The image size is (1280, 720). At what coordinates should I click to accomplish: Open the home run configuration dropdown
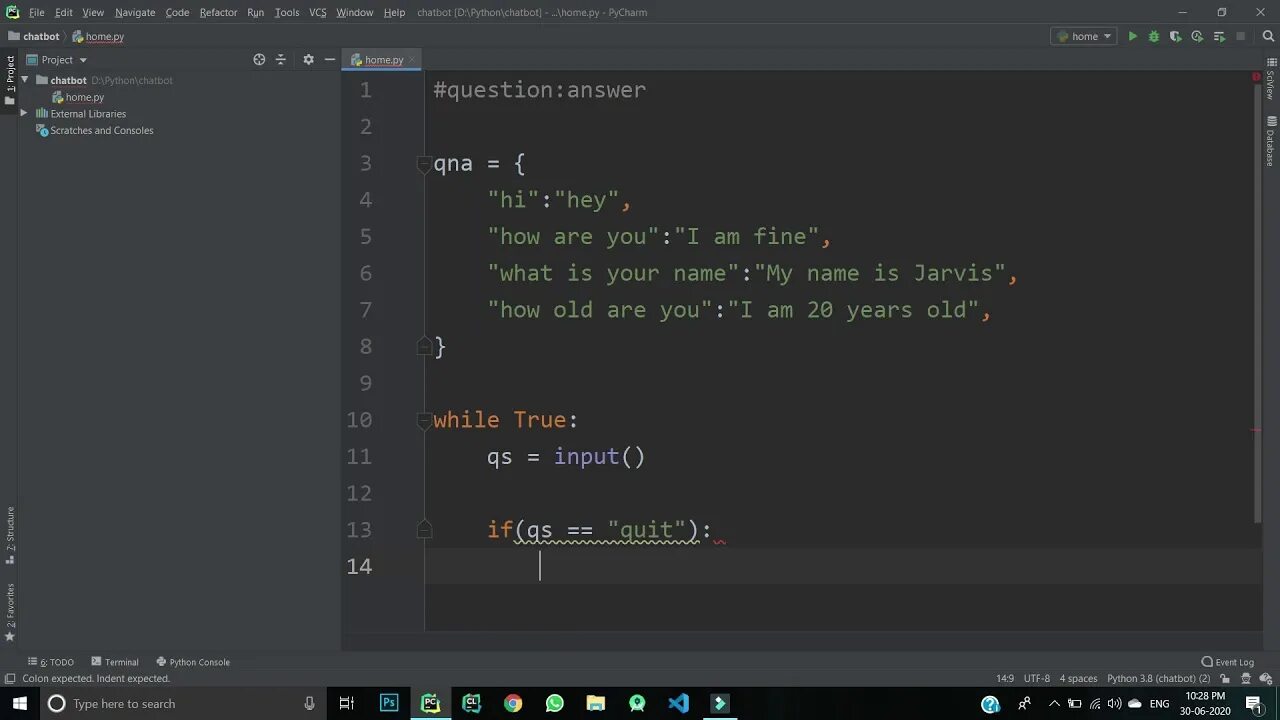coord(1084,36)
